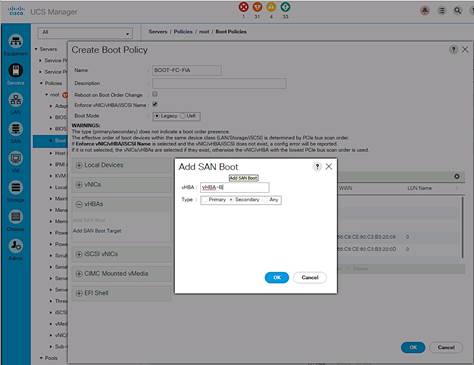This screenshot has height=365, width=474.
Task: Open the user profile icon in header
Action: pyautogui.click(x=425, y=11)
